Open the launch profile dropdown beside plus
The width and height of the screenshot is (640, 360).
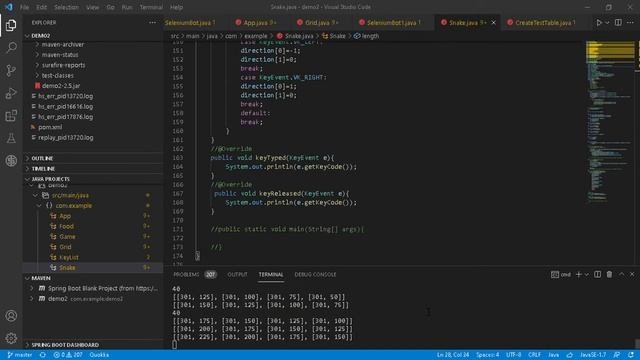click(587, 274)
